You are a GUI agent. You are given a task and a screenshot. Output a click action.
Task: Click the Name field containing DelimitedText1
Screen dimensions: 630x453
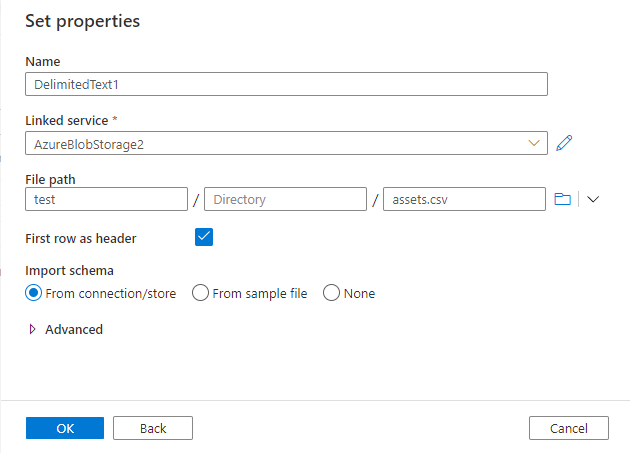[x=286, y=84]
